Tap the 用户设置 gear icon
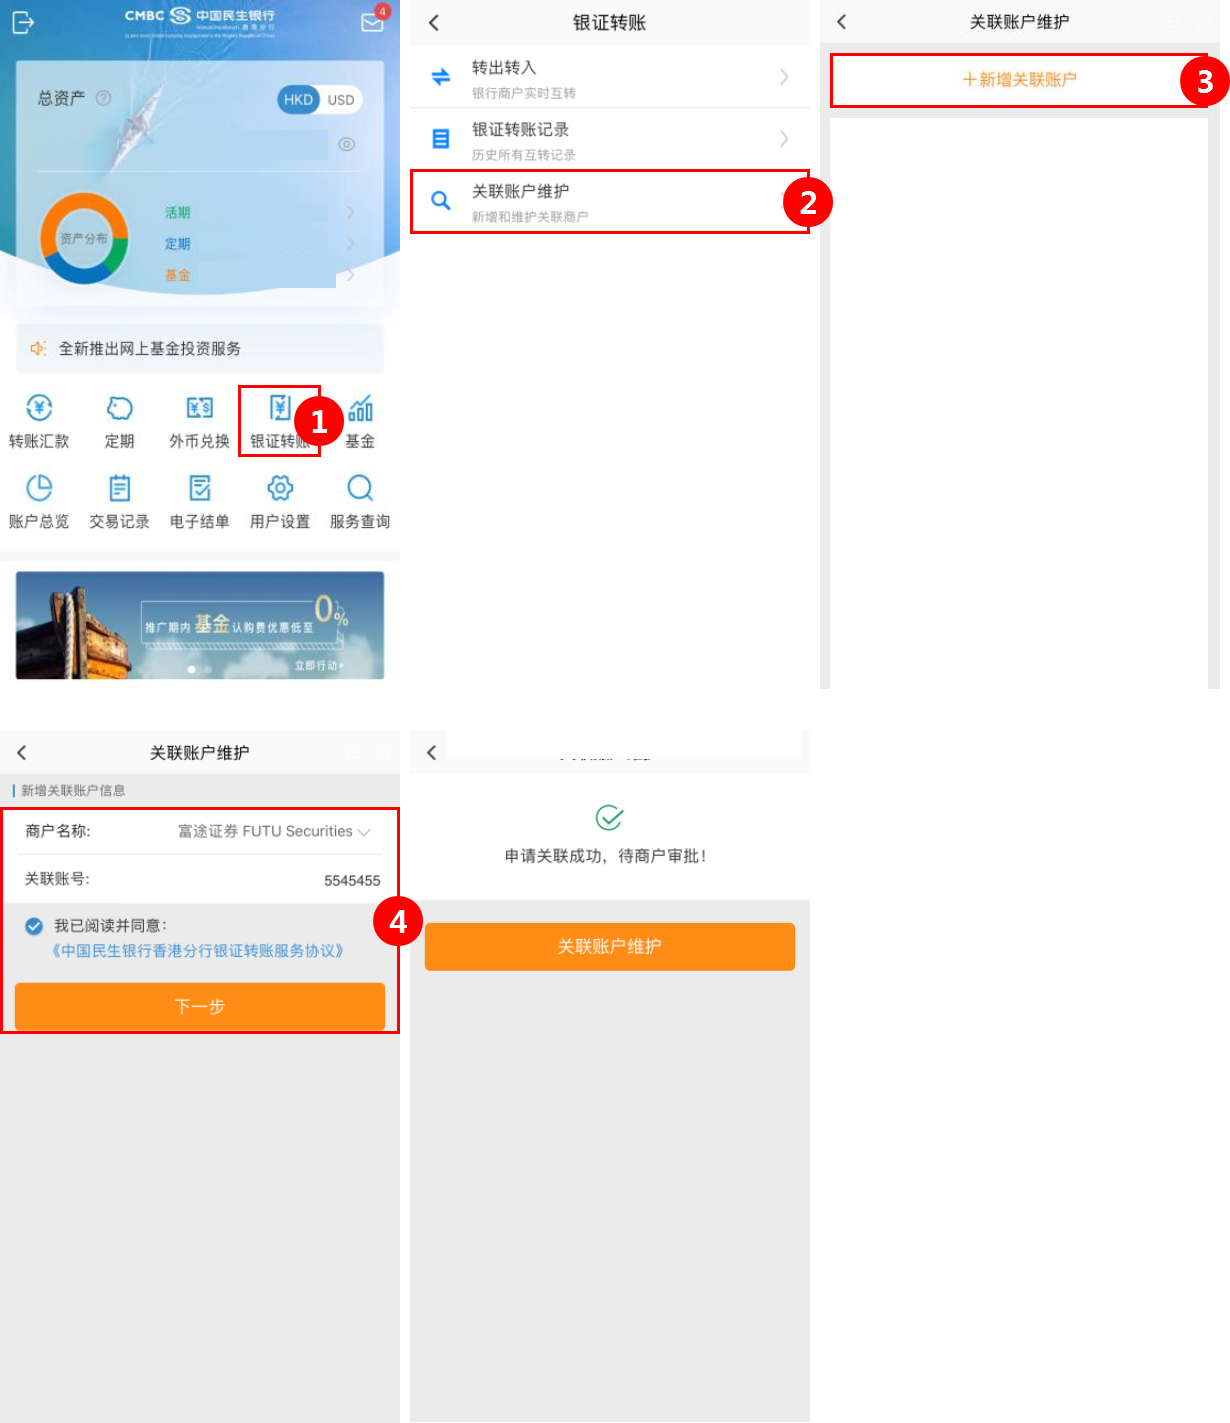Image resolution: width=1230 pixels, height=1423 pixels. pyautogui.click(x=280, y=488)
